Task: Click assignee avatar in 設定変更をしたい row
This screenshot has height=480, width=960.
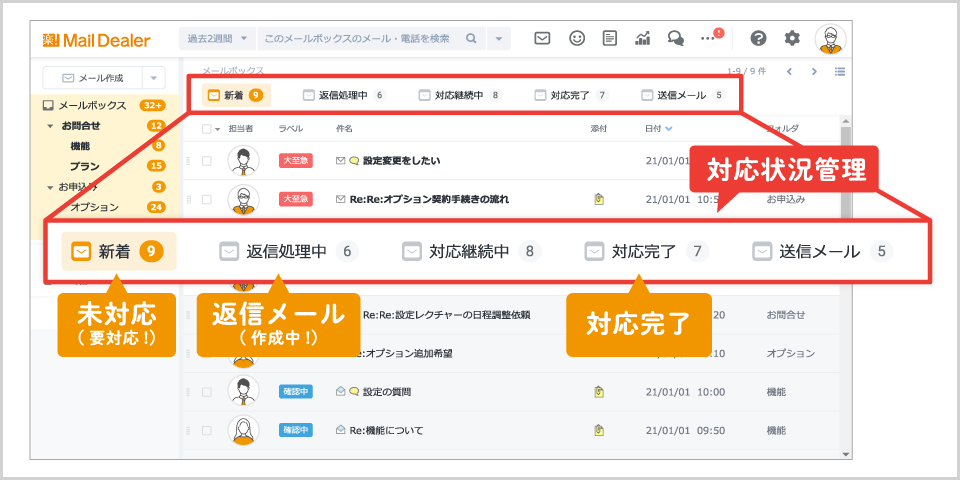Action: [x=243, y=161]
